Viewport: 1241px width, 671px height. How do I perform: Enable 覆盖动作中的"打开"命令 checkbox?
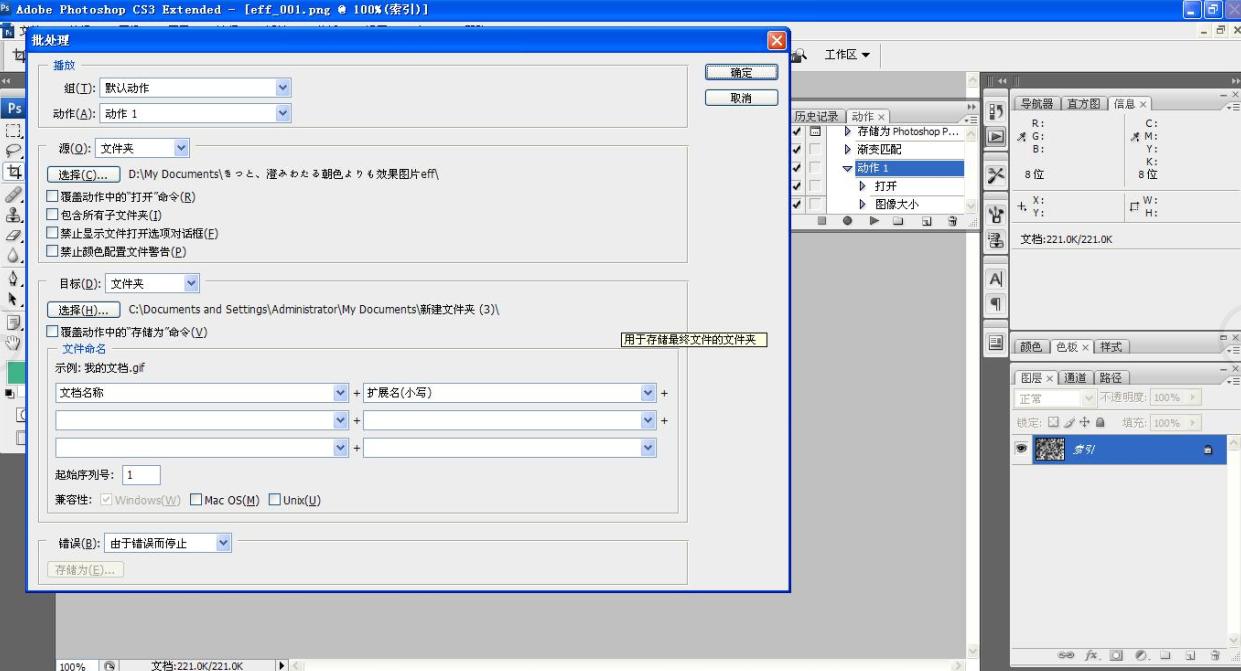click(x=53, y=197)
